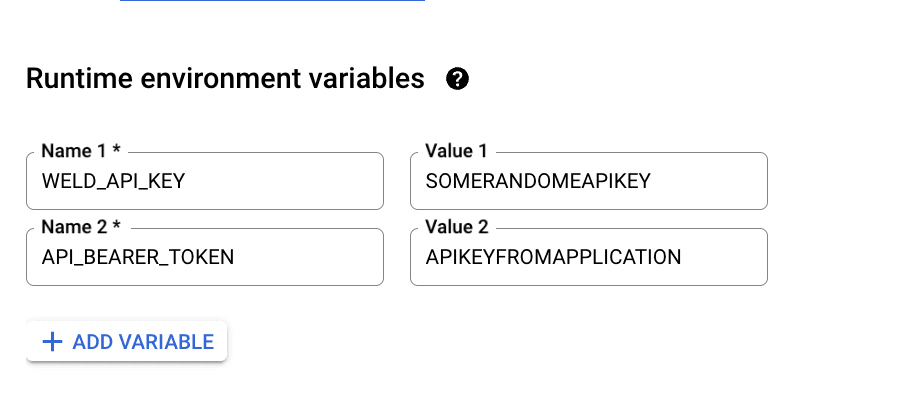Click the "Name 1 *" field label
The height and width of the screenshot is (412, 898).
pos(81,151)
